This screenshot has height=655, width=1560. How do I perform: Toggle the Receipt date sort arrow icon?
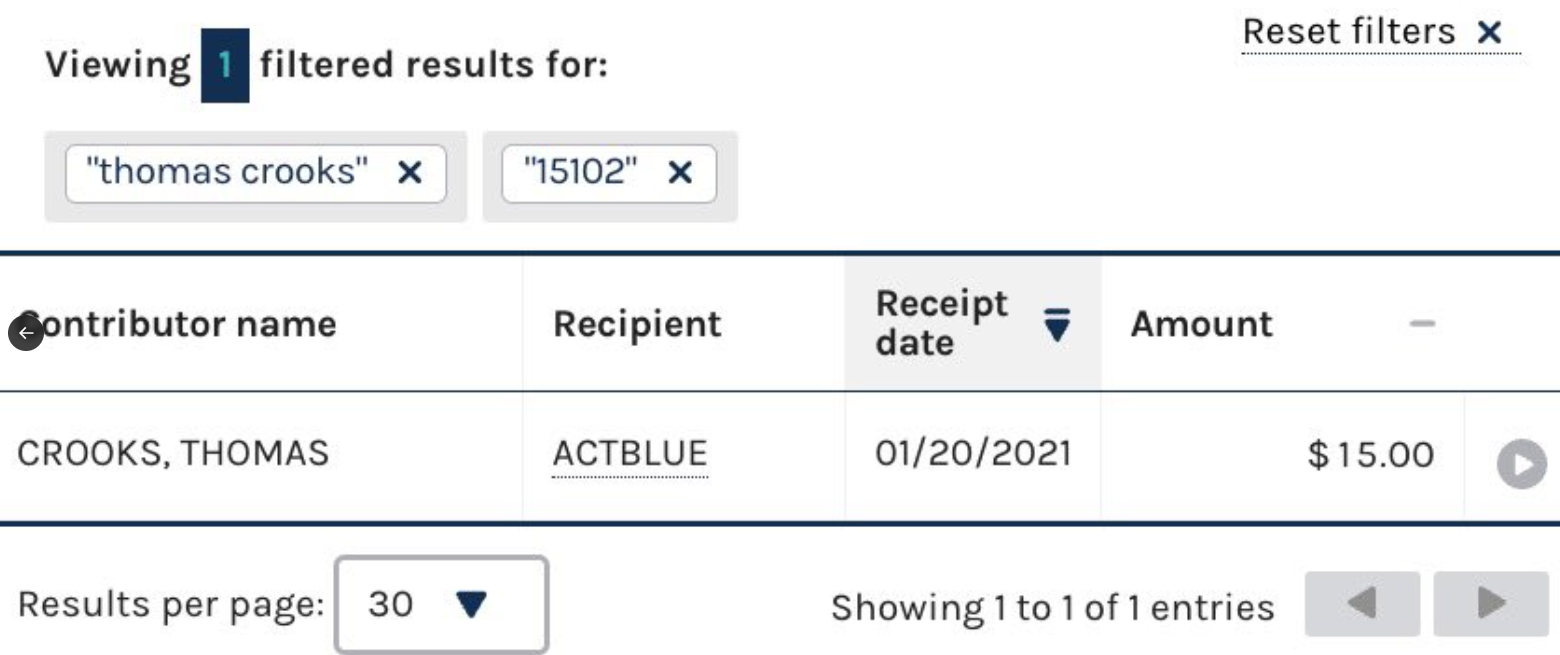[1056, 324]
